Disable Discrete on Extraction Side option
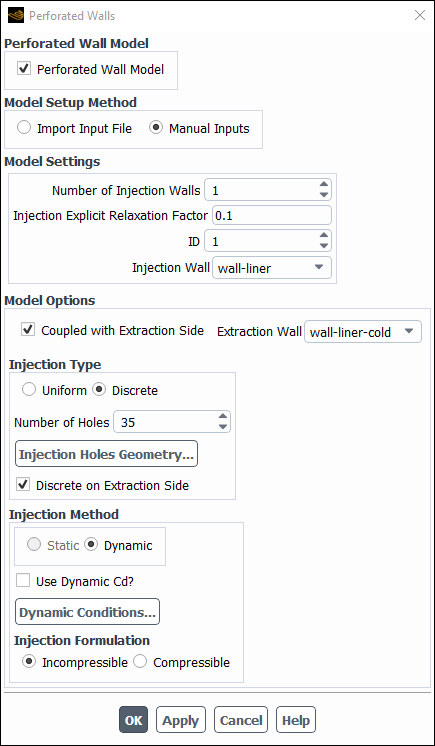Screen dimensions: 435x746 (x=23, y=485)
